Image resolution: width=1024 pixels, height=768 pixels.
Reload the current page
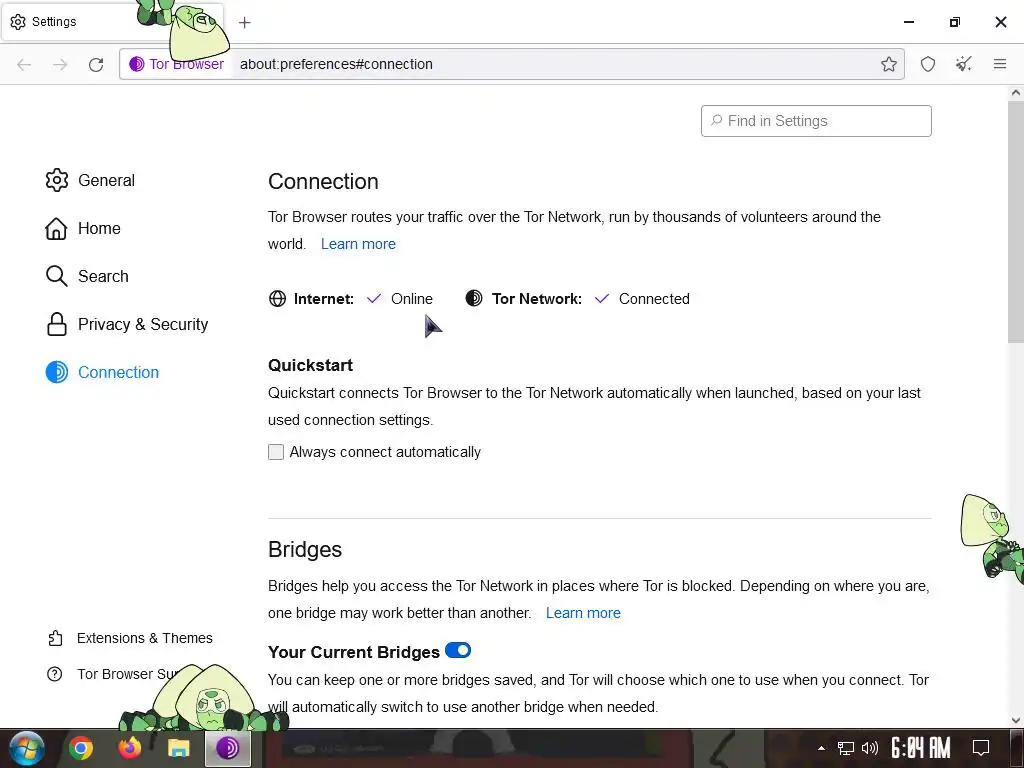96,64
